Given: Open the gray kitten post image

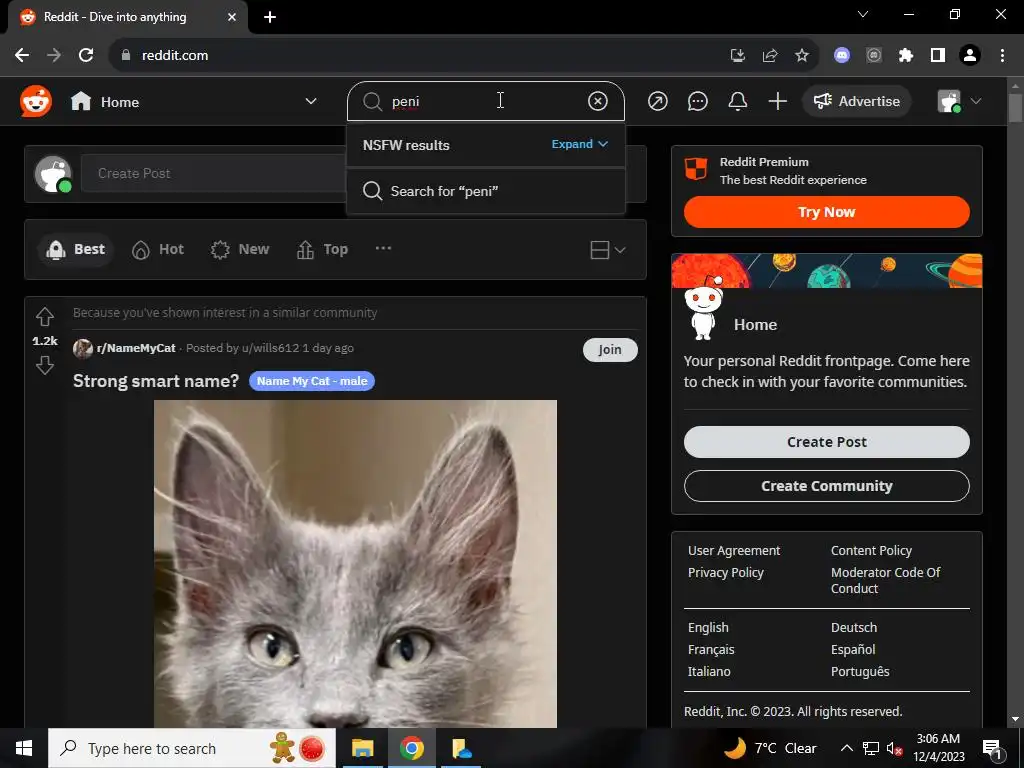Looking at the screenshot, I should point(355,564).
